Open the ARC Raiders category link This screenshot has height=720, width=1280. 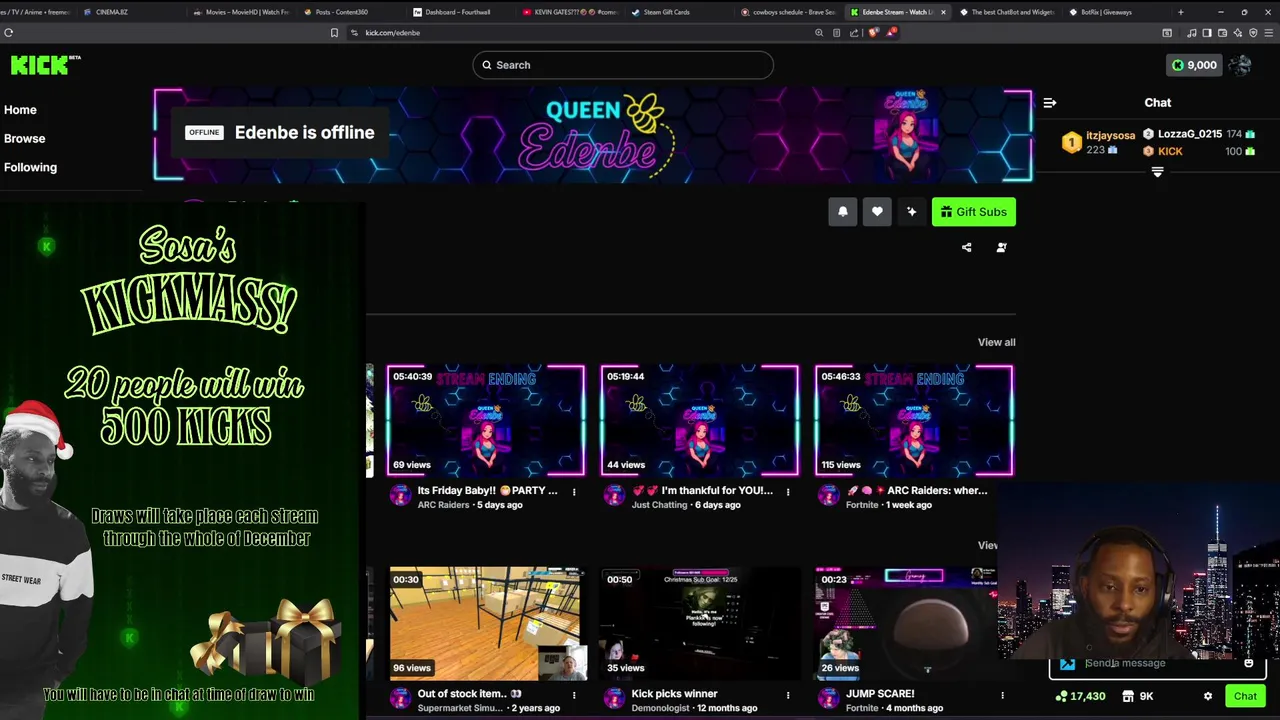click(443, 505)
